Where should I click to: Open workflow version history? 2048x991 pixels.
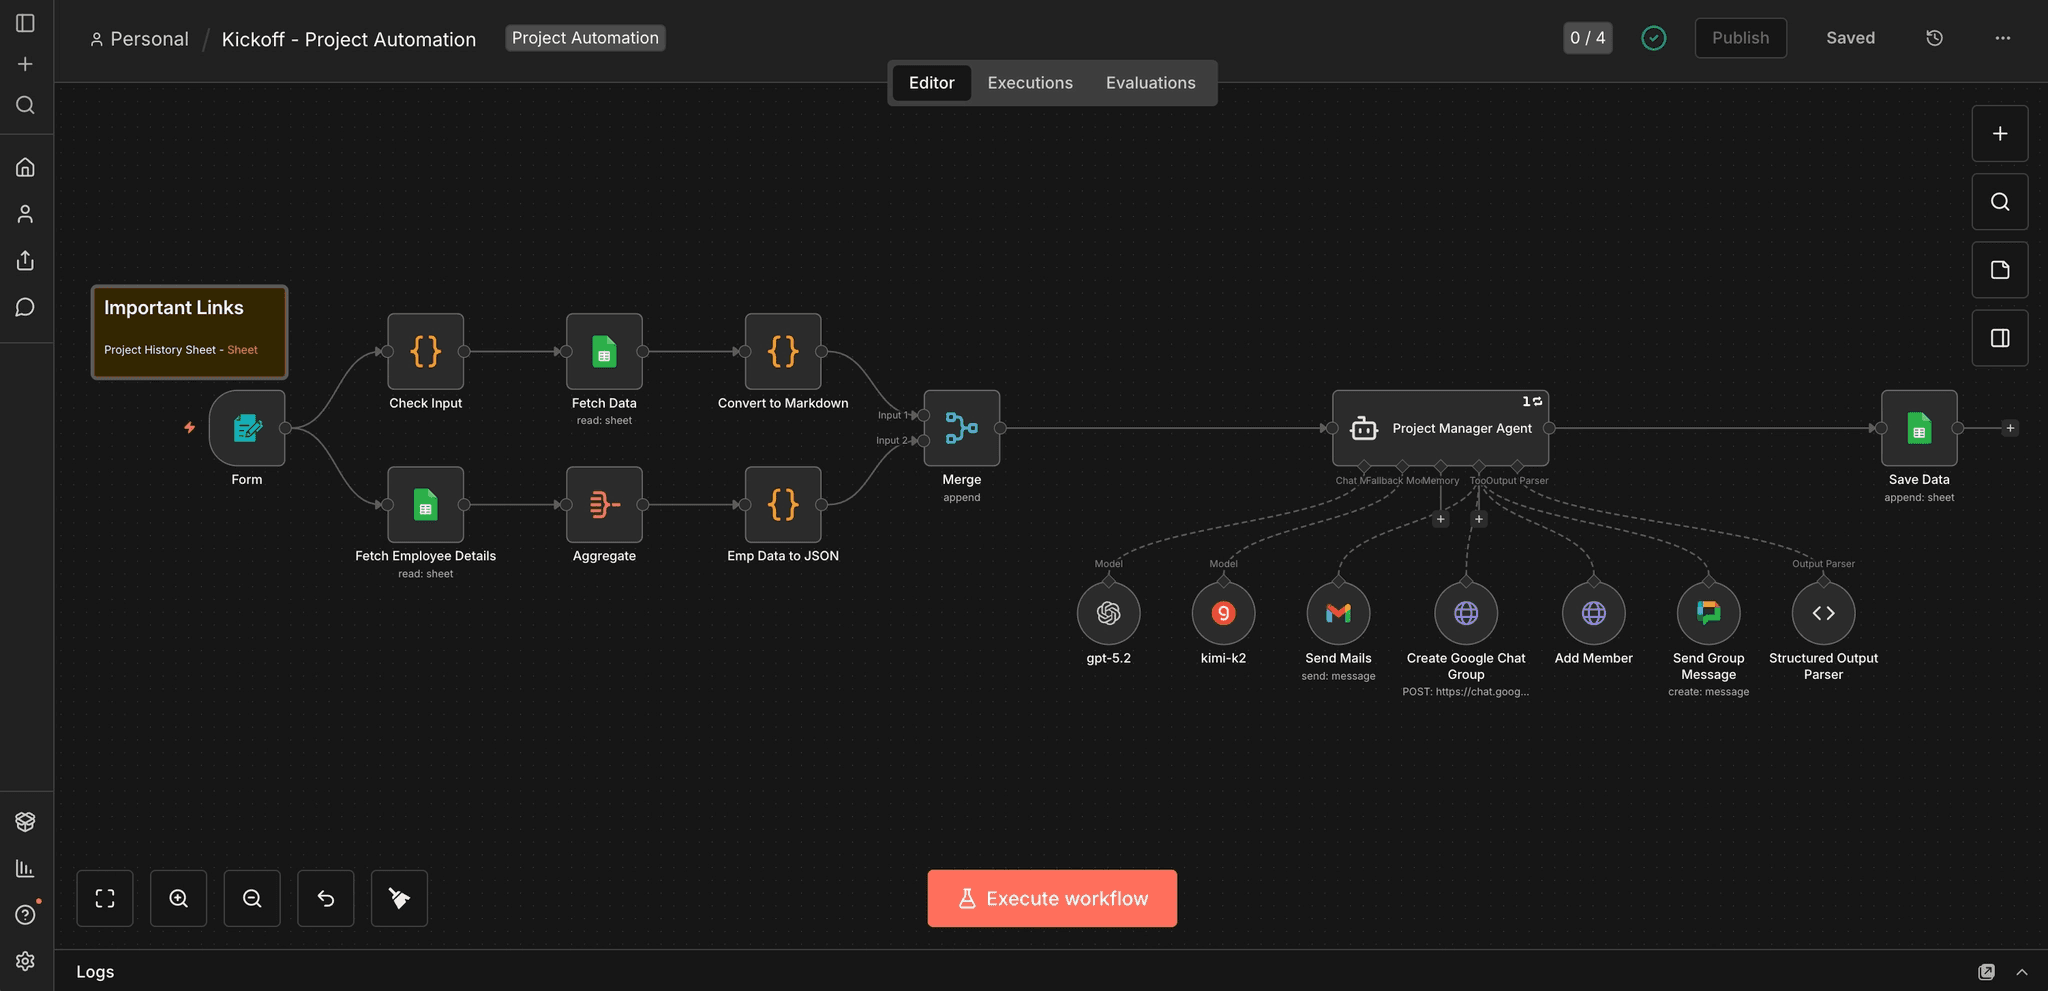pos(1933,37)
